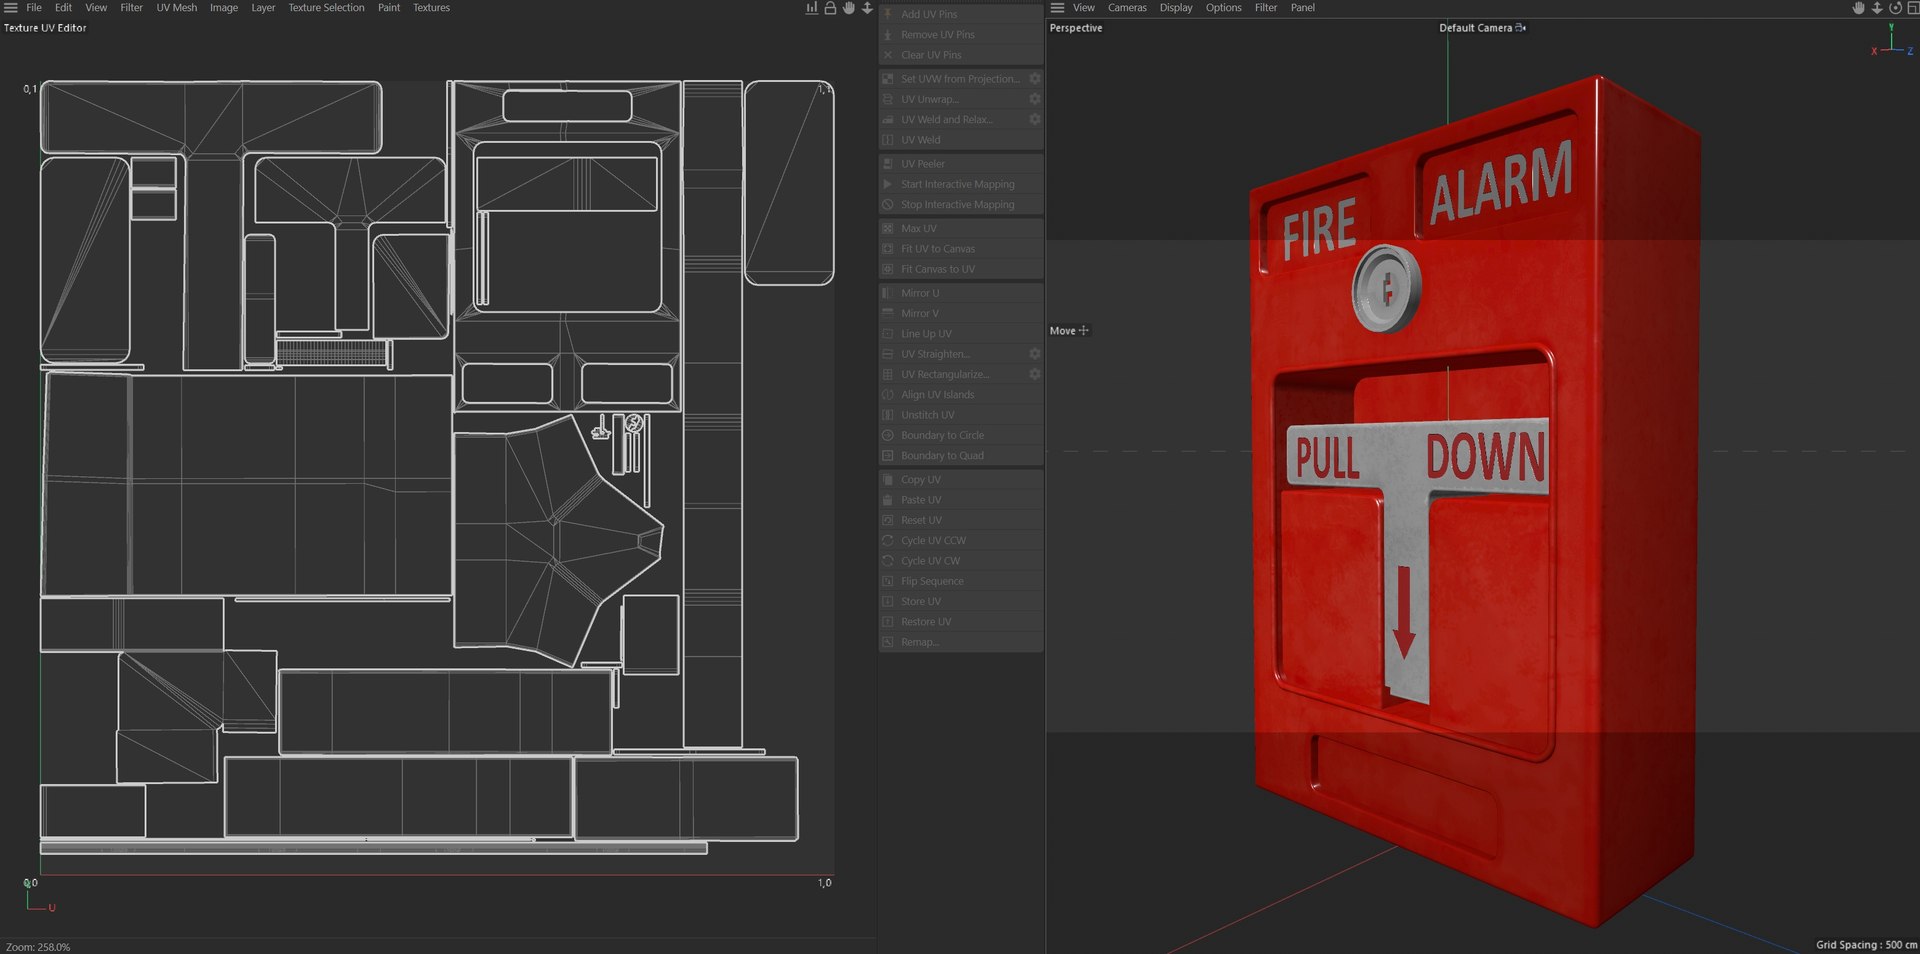Click the viewport dolly zoom icon
1920x954 pixels.
pyautogui.click(x=1877, y=8)
